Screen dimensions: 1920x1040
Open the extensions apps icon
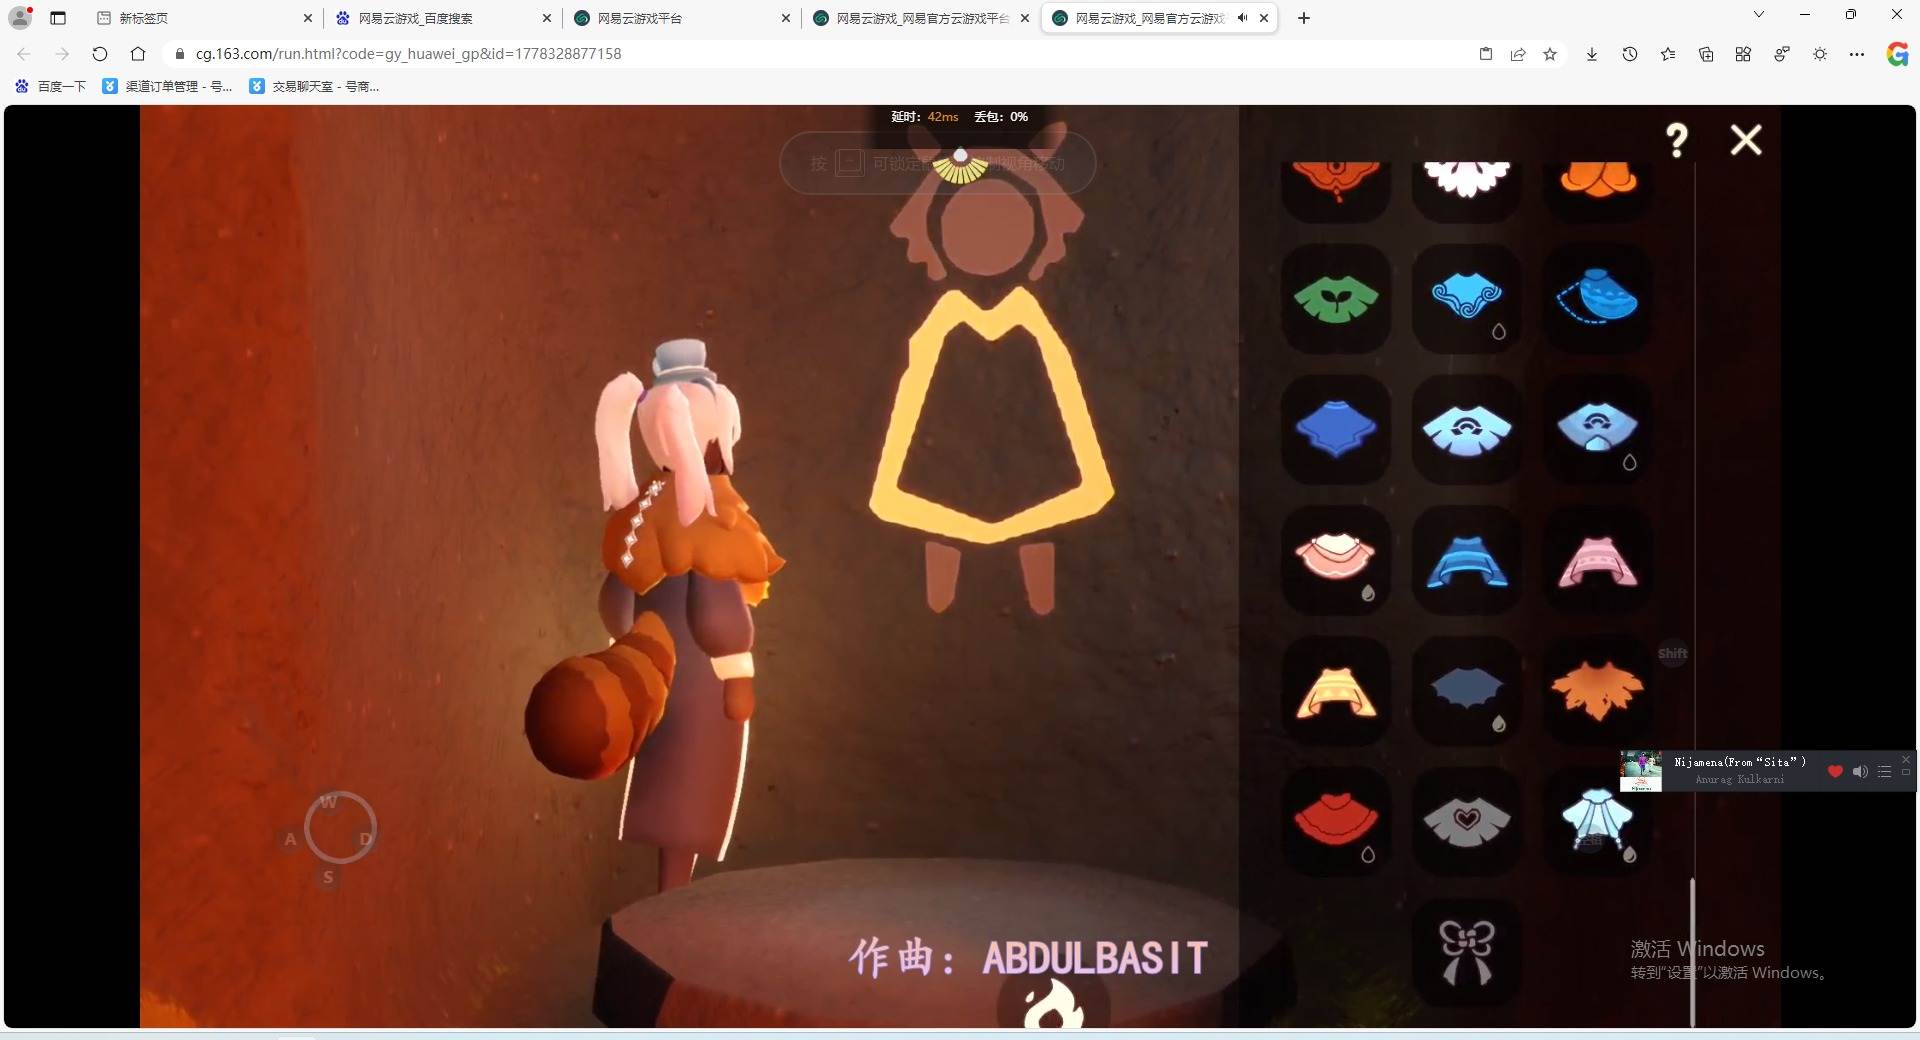pos(1743,54)
